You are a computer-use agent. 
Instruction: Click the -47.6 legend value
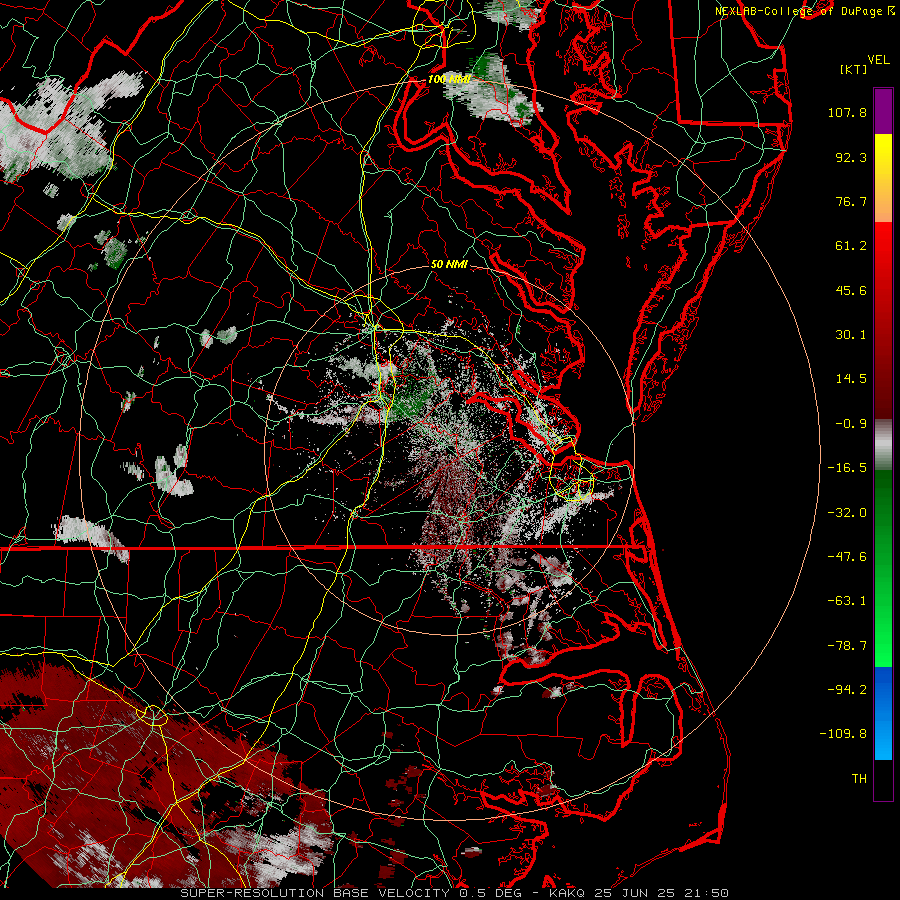click(x=847, y=557)
